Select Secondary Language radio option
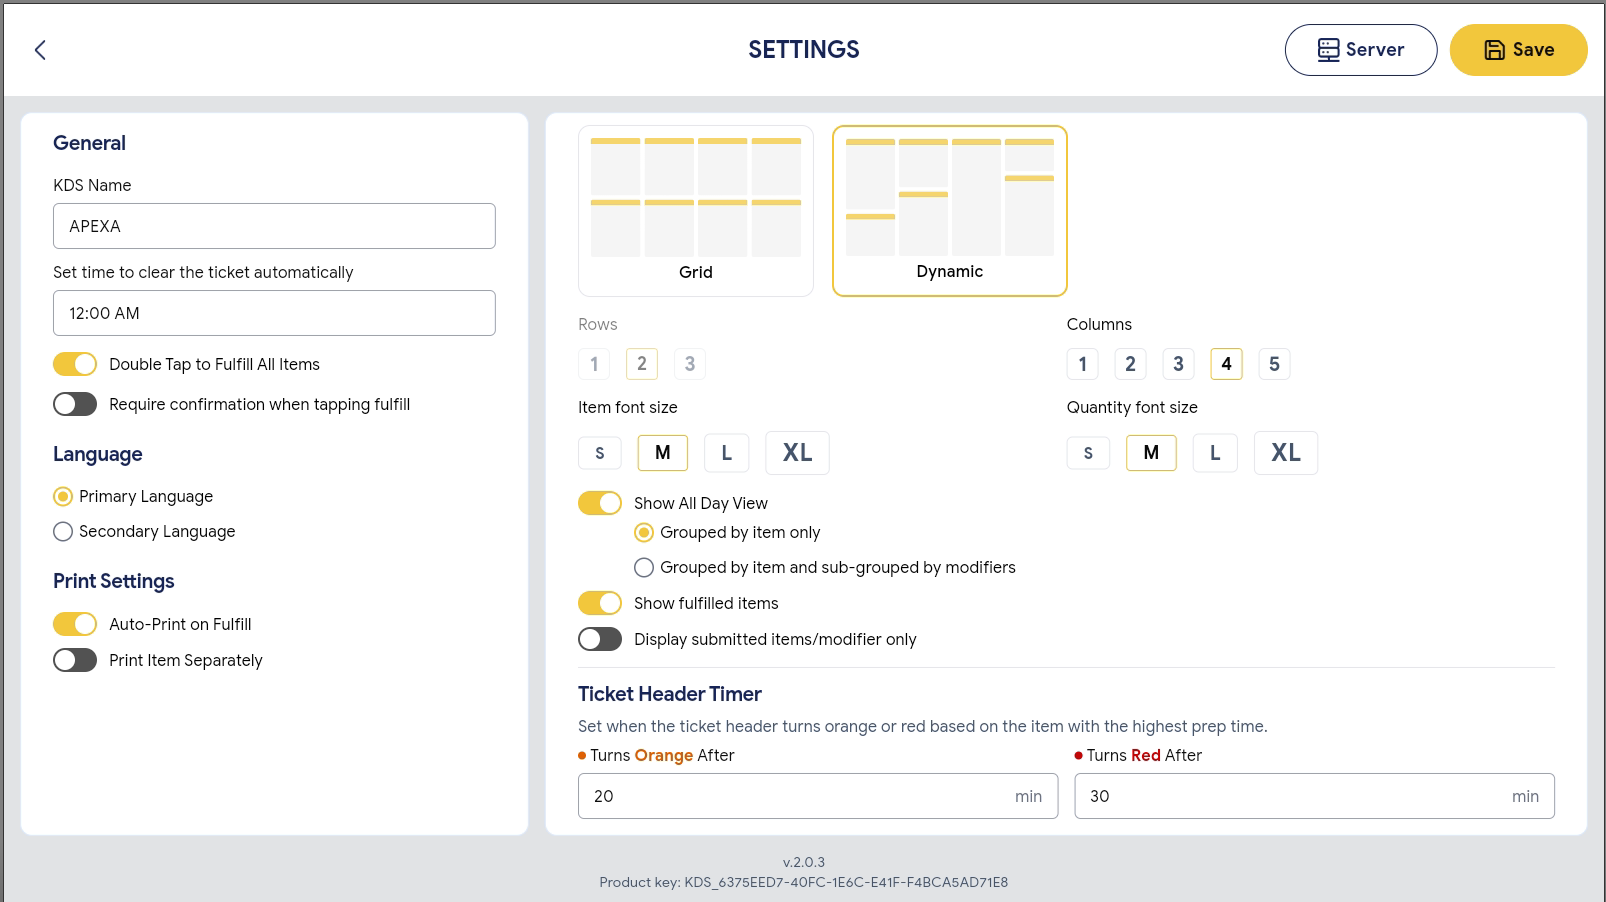Screen dimensions: 1606x902 pos(63,531)
